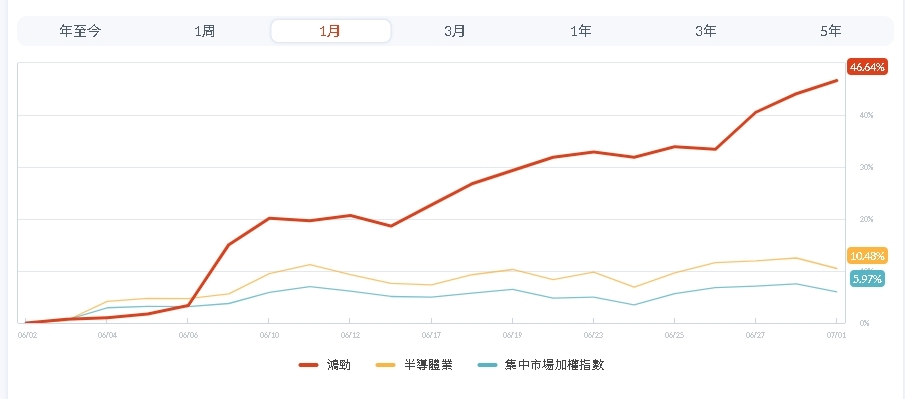This screenshot has height=399, width=905.
Task: Select the active 1月 range tab
Action: point(331,31)
